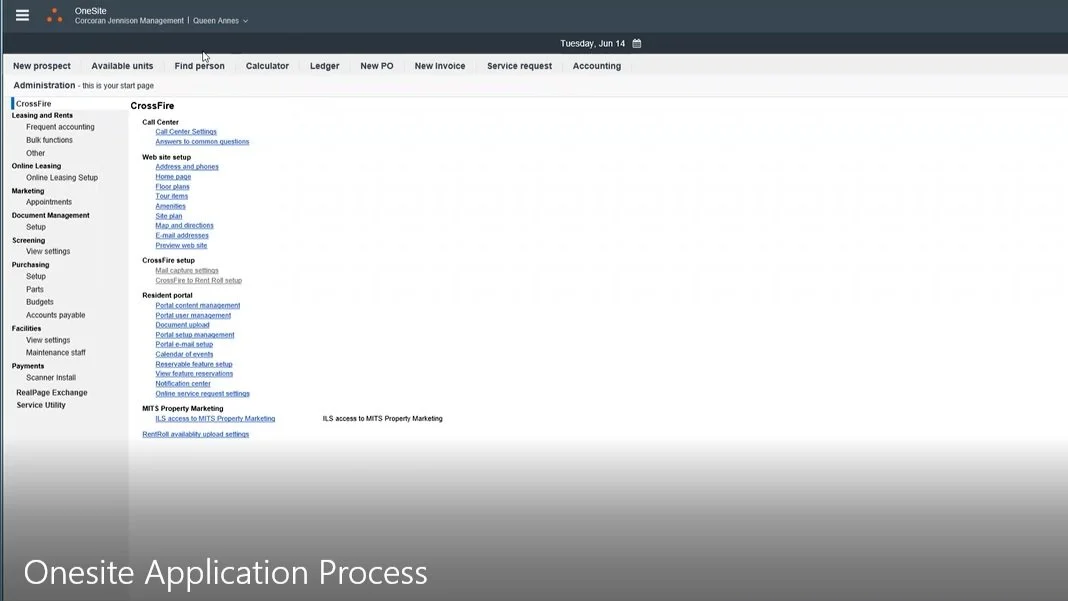Viewport: 1068px width, 601px height.
Task: Open View settings under Facilities
Action: coord(48,340)
